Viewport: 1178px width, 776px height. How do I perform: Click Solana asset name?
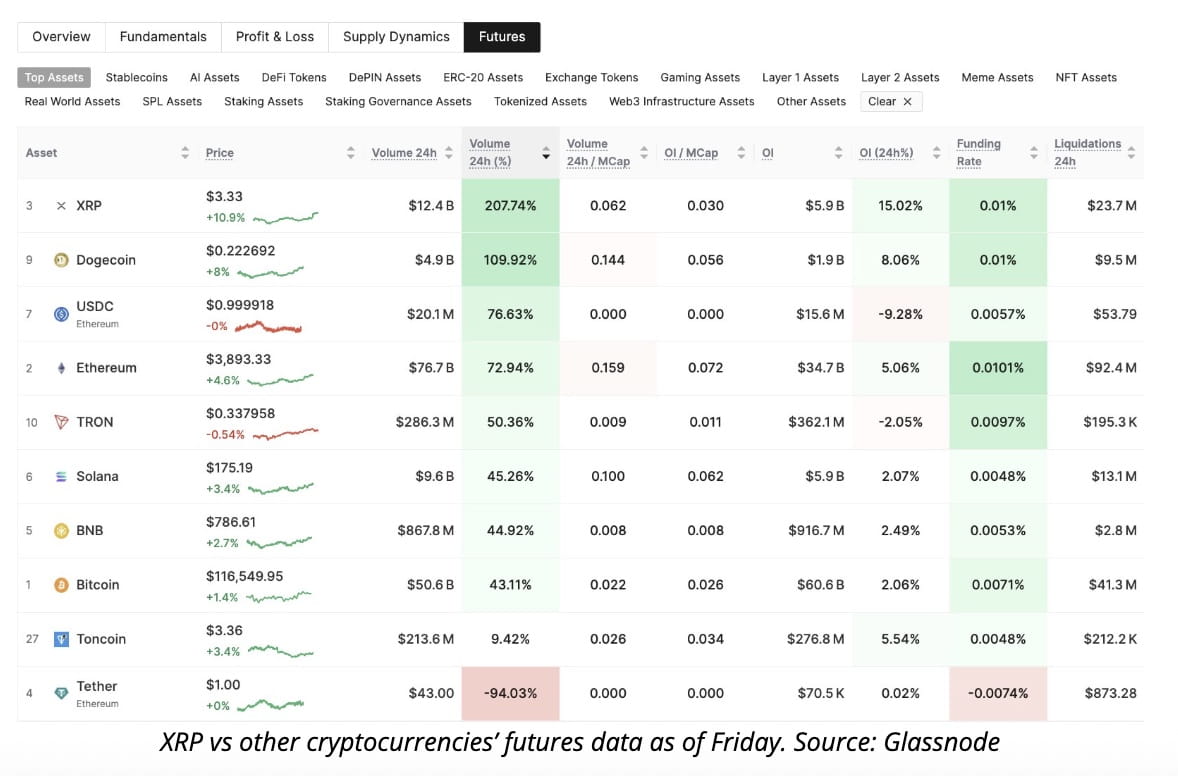coord(97,476)
